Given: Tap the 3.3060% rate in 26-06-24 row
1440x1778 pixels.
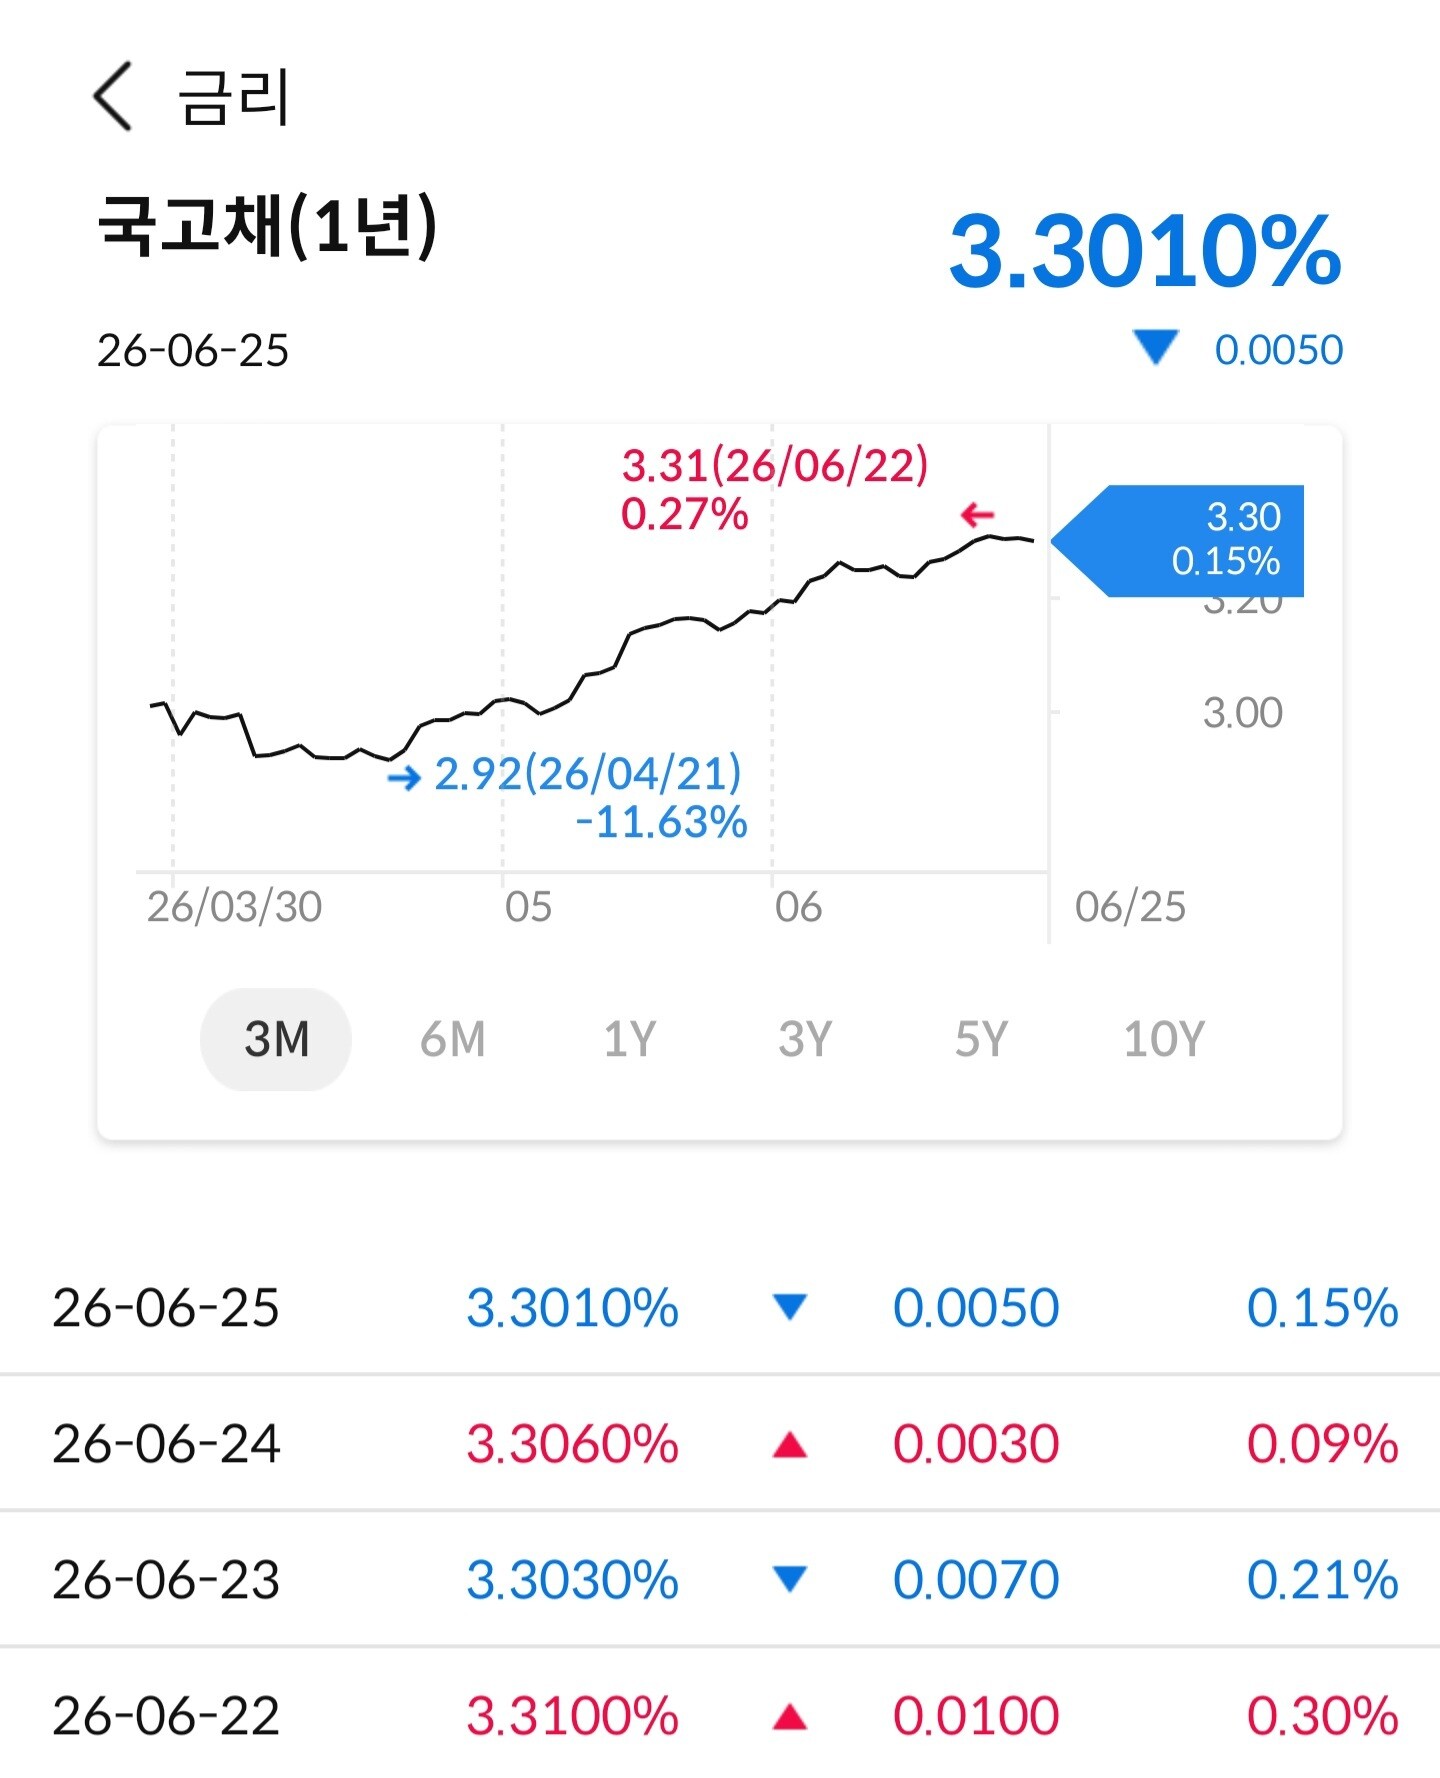Looking at the screenshot, I should (572, 1444).
